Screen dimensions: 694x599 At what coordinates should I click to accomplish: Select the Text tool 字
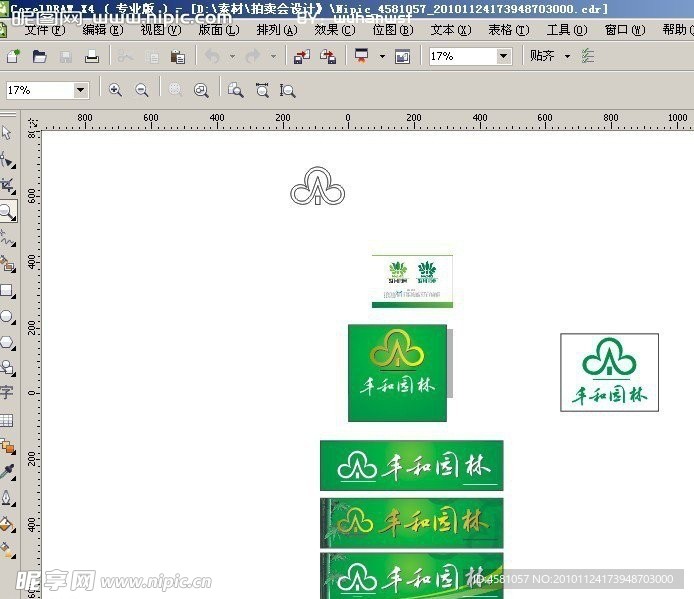click(7, 392)
